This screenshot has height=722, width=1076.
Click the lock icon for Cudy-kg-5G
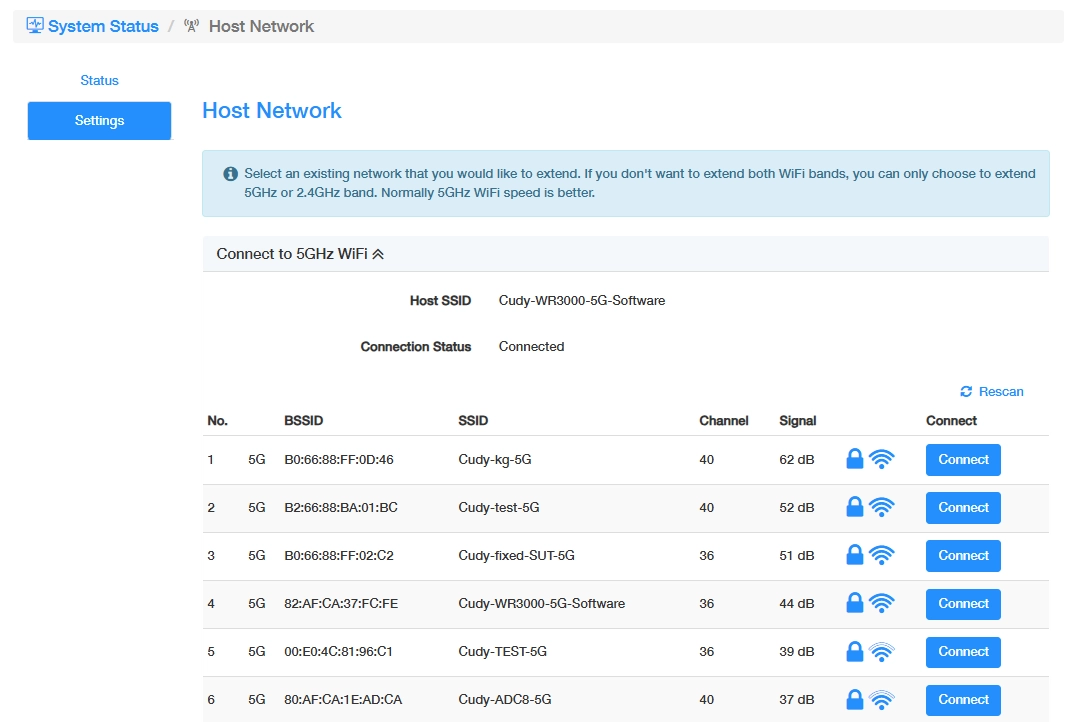coord(854,458)
